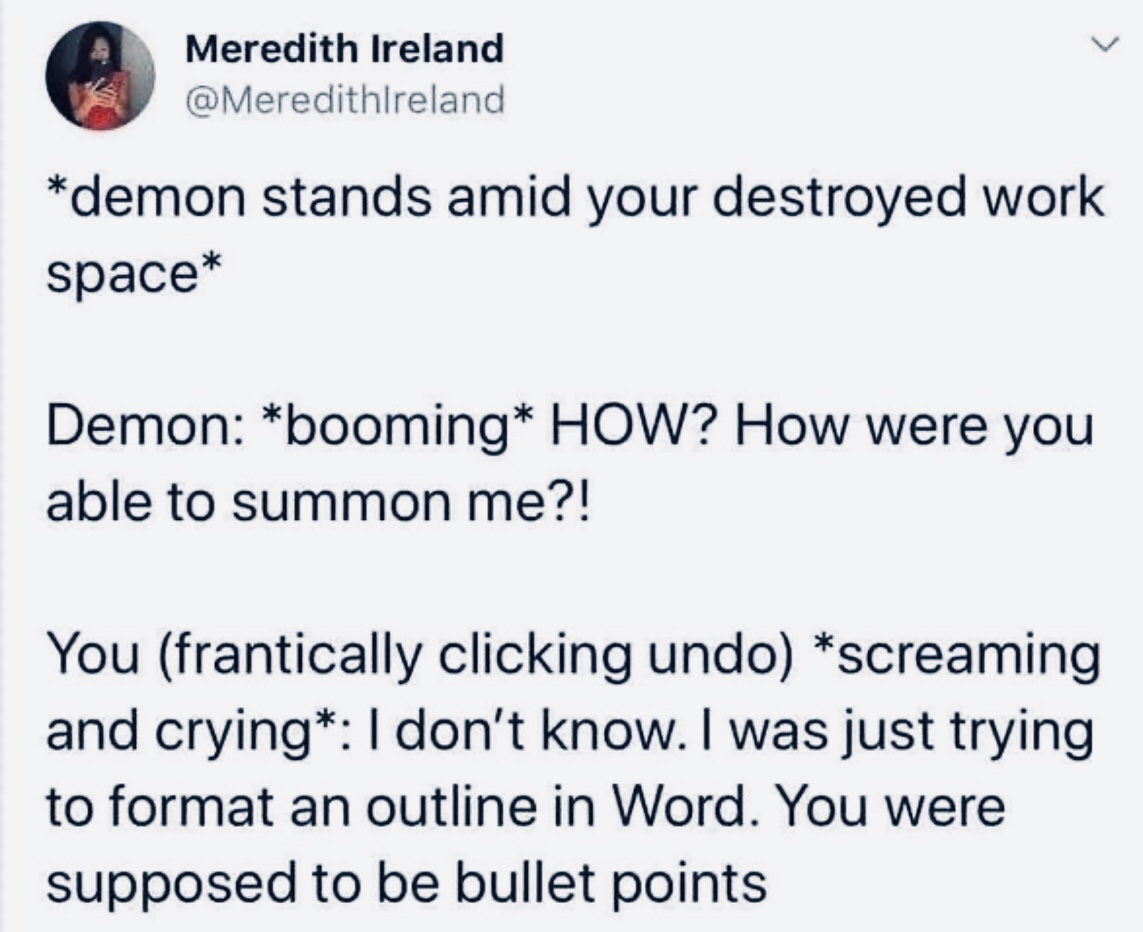Click the phrase 'summon me?!'

coord(414,504)
